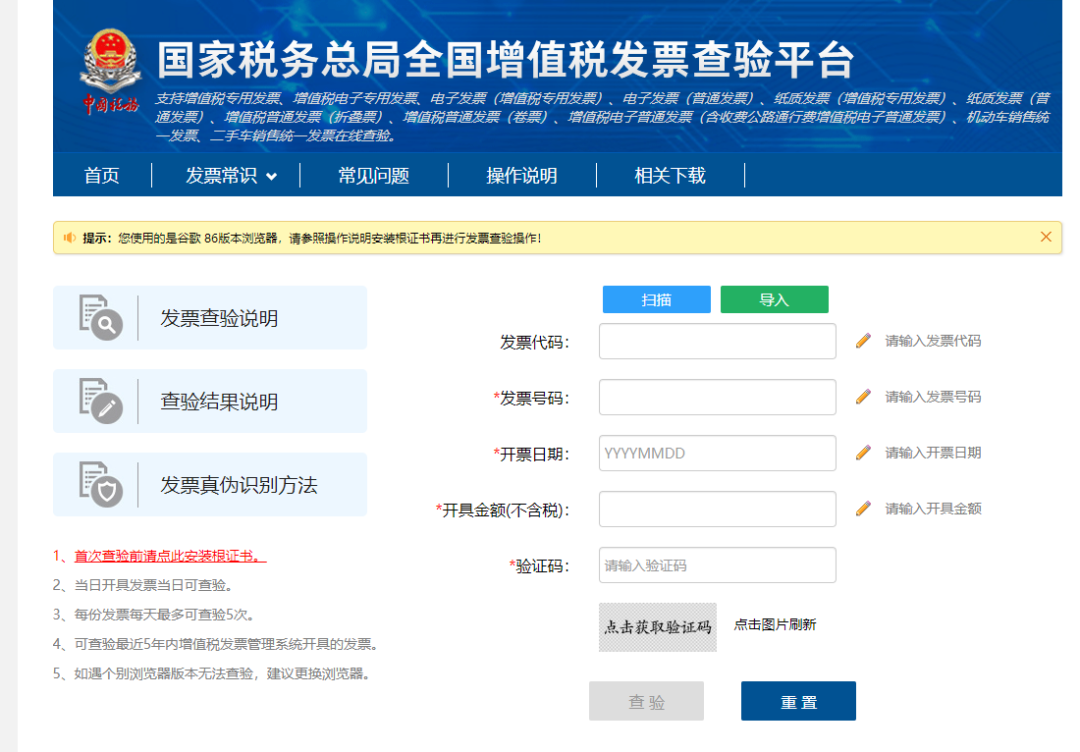Click the 国家税务总局全国增值税发票查验平台 title

506,59
